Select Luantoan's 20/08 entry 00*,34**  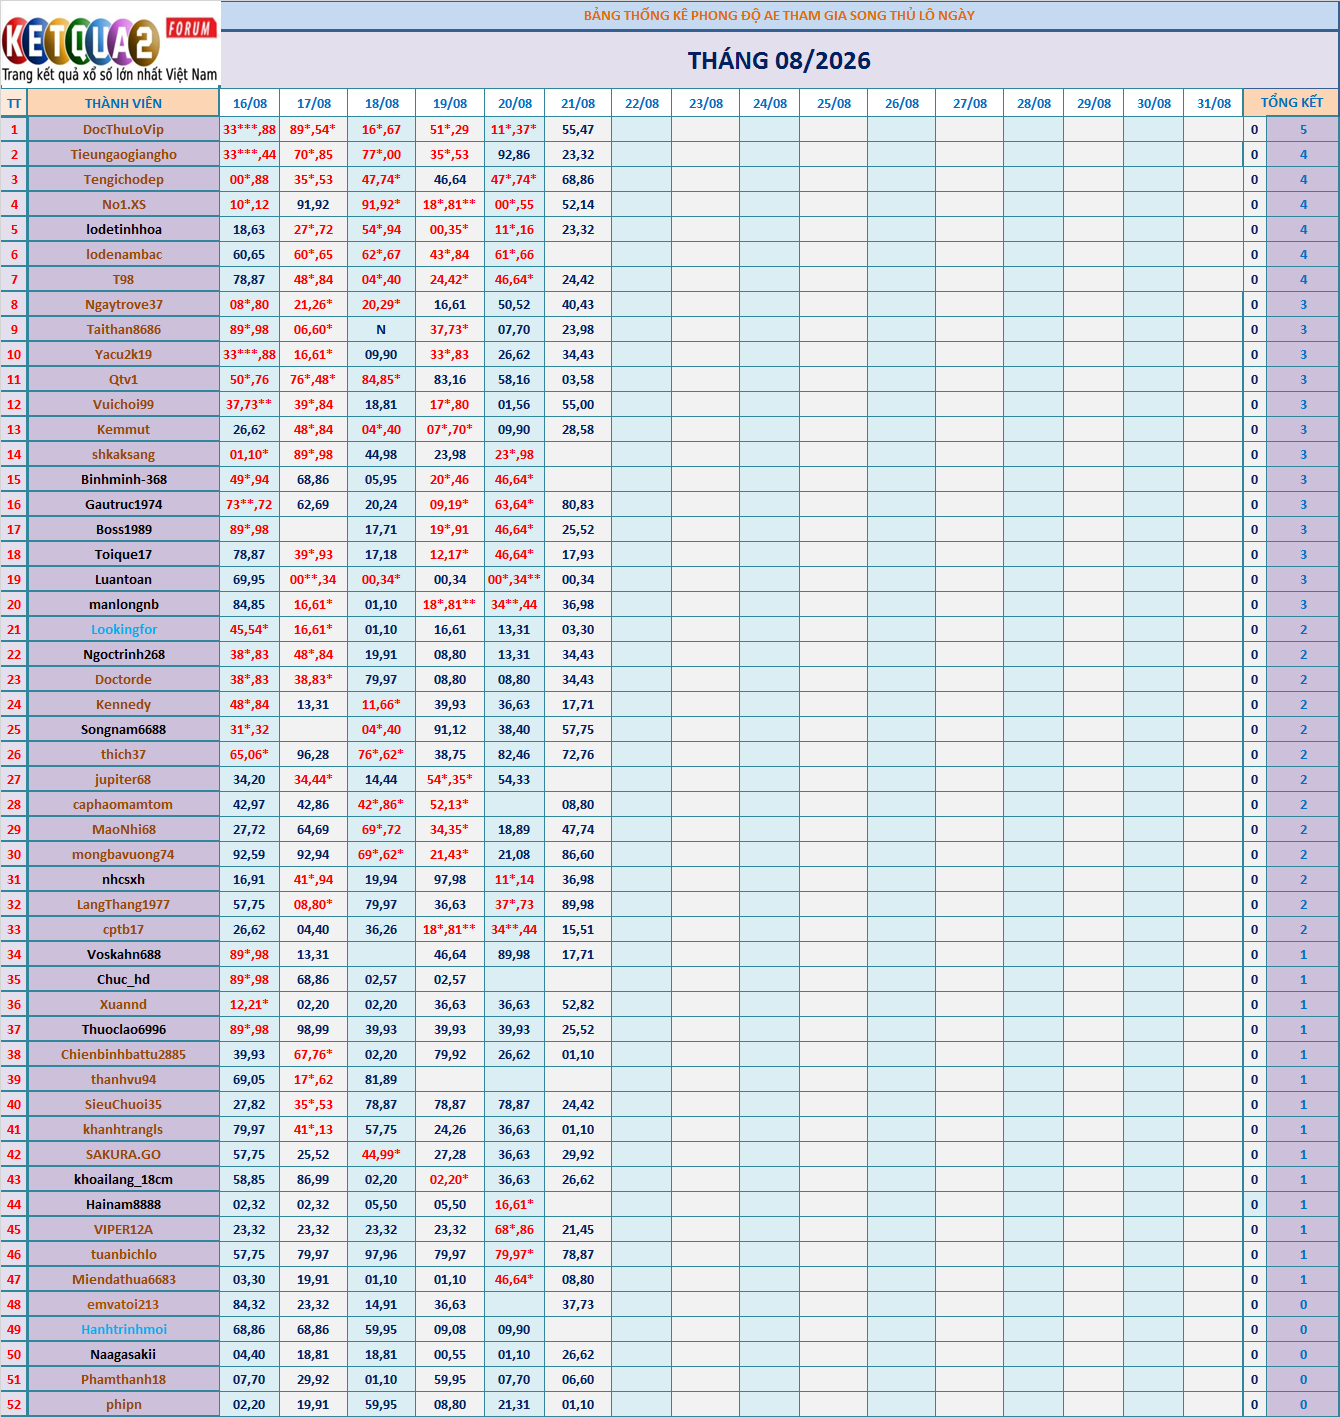point(514,579)
